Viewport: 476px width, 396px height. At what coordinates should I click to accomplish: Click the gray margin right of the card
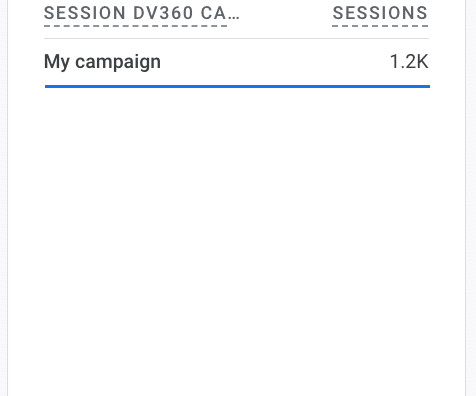click(471, 198)
